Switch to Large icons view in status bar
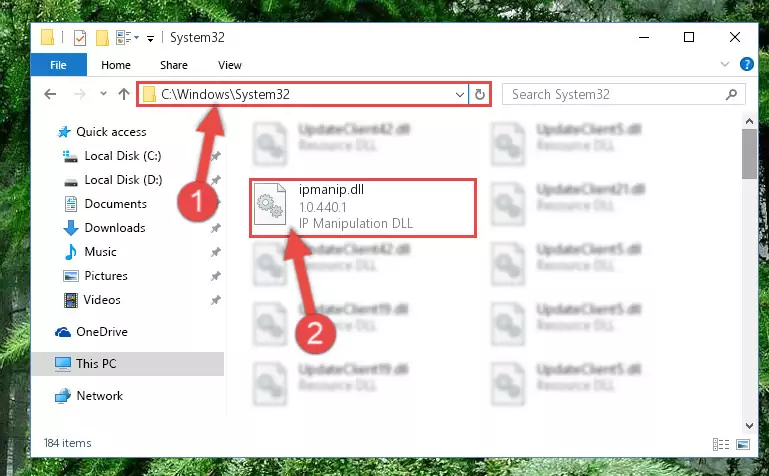The width and height of the screenshot is (769, 476). [743, 444]
